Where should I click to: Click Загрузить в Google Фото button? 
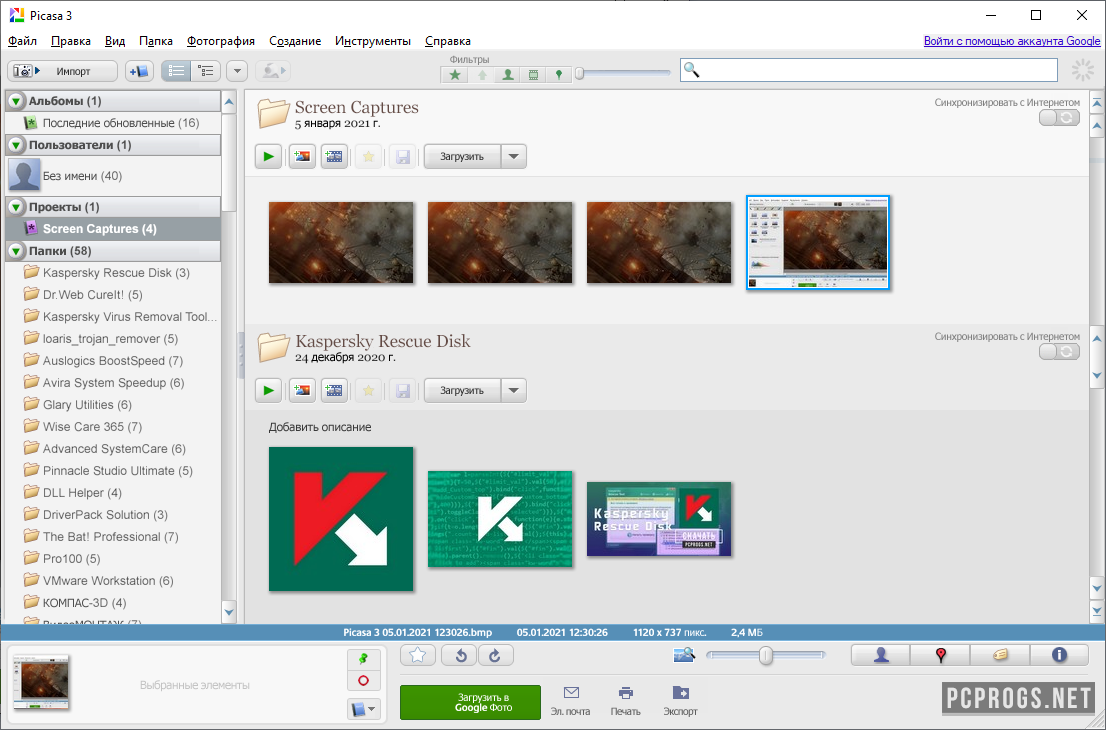470,702
